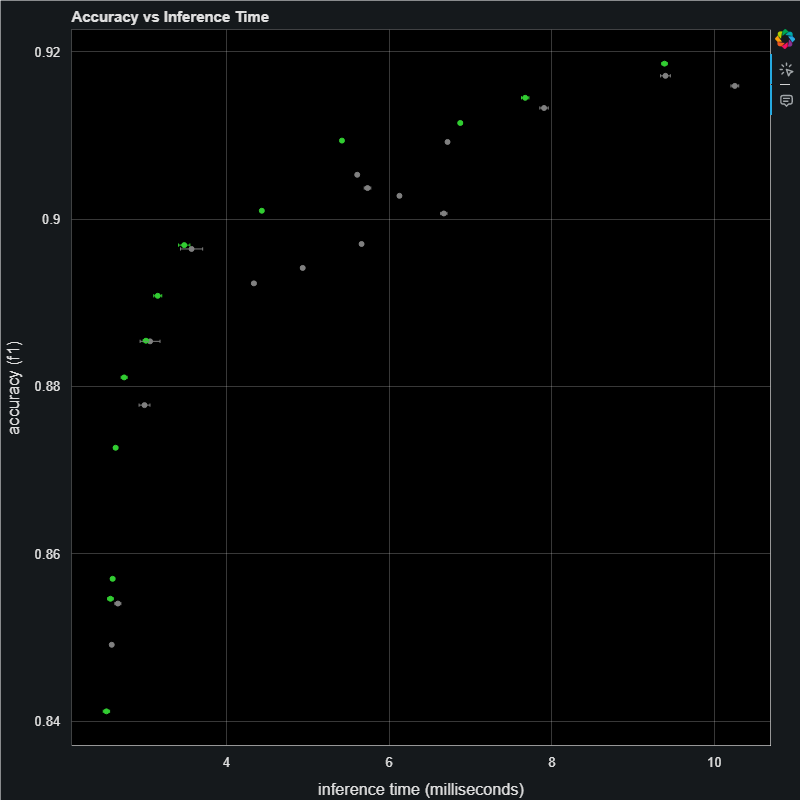Click the x-axis label inference time (milliseconds)
This screenshot has height=800, width=800.
[421, 789]
